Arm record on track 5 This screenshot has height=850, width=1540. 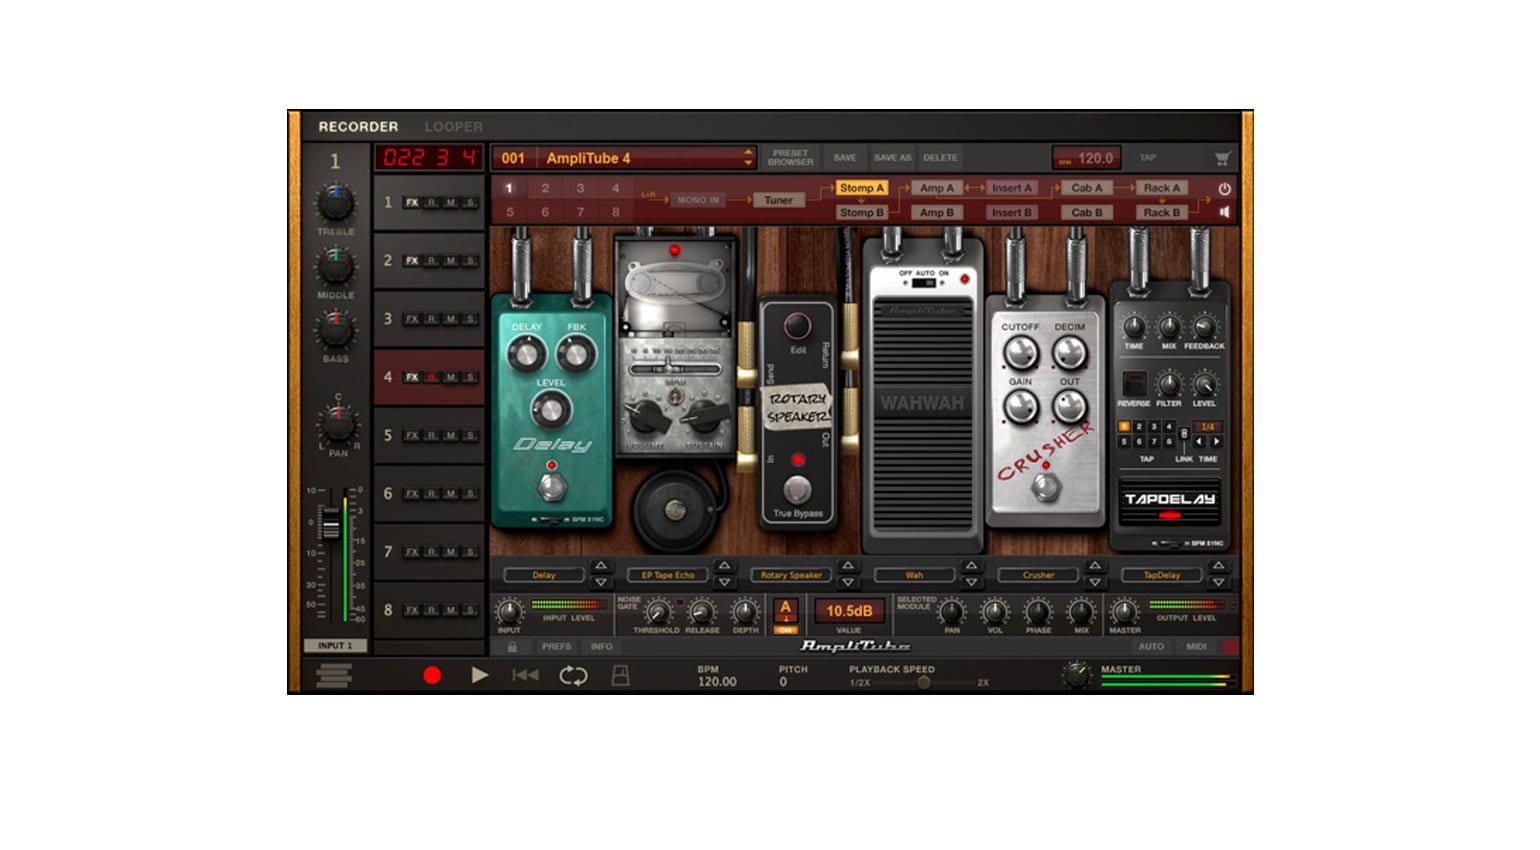coord(432,436)
